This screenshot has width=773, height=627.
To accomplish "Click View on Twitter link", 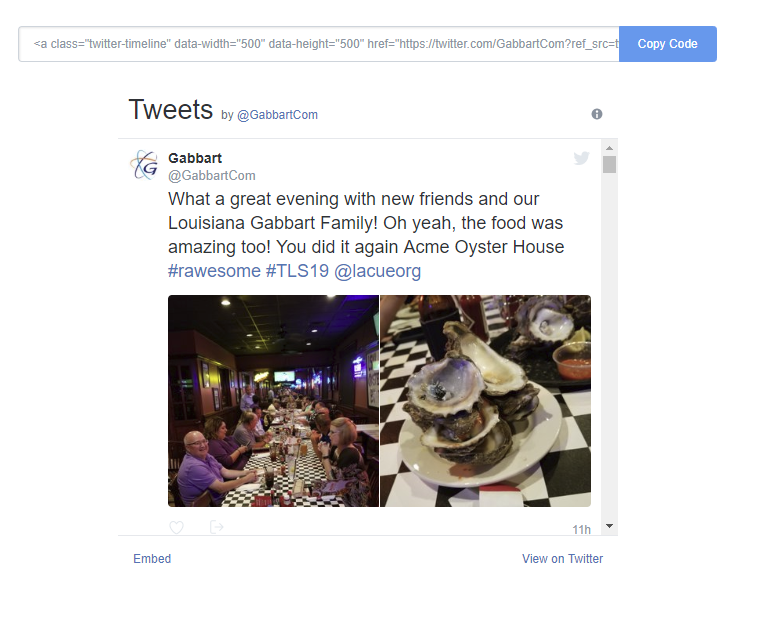I will (x=562, y=559).
